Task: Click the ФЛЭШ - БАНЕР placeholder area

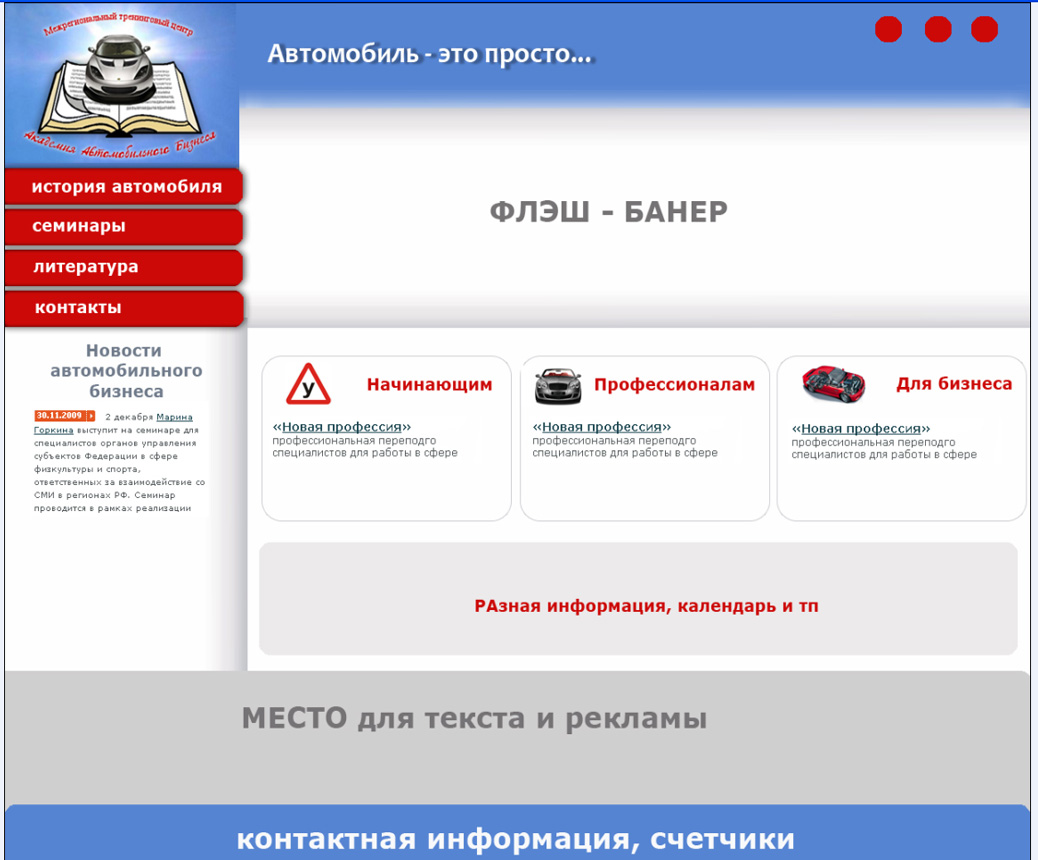Action: [x=609, y=211]
